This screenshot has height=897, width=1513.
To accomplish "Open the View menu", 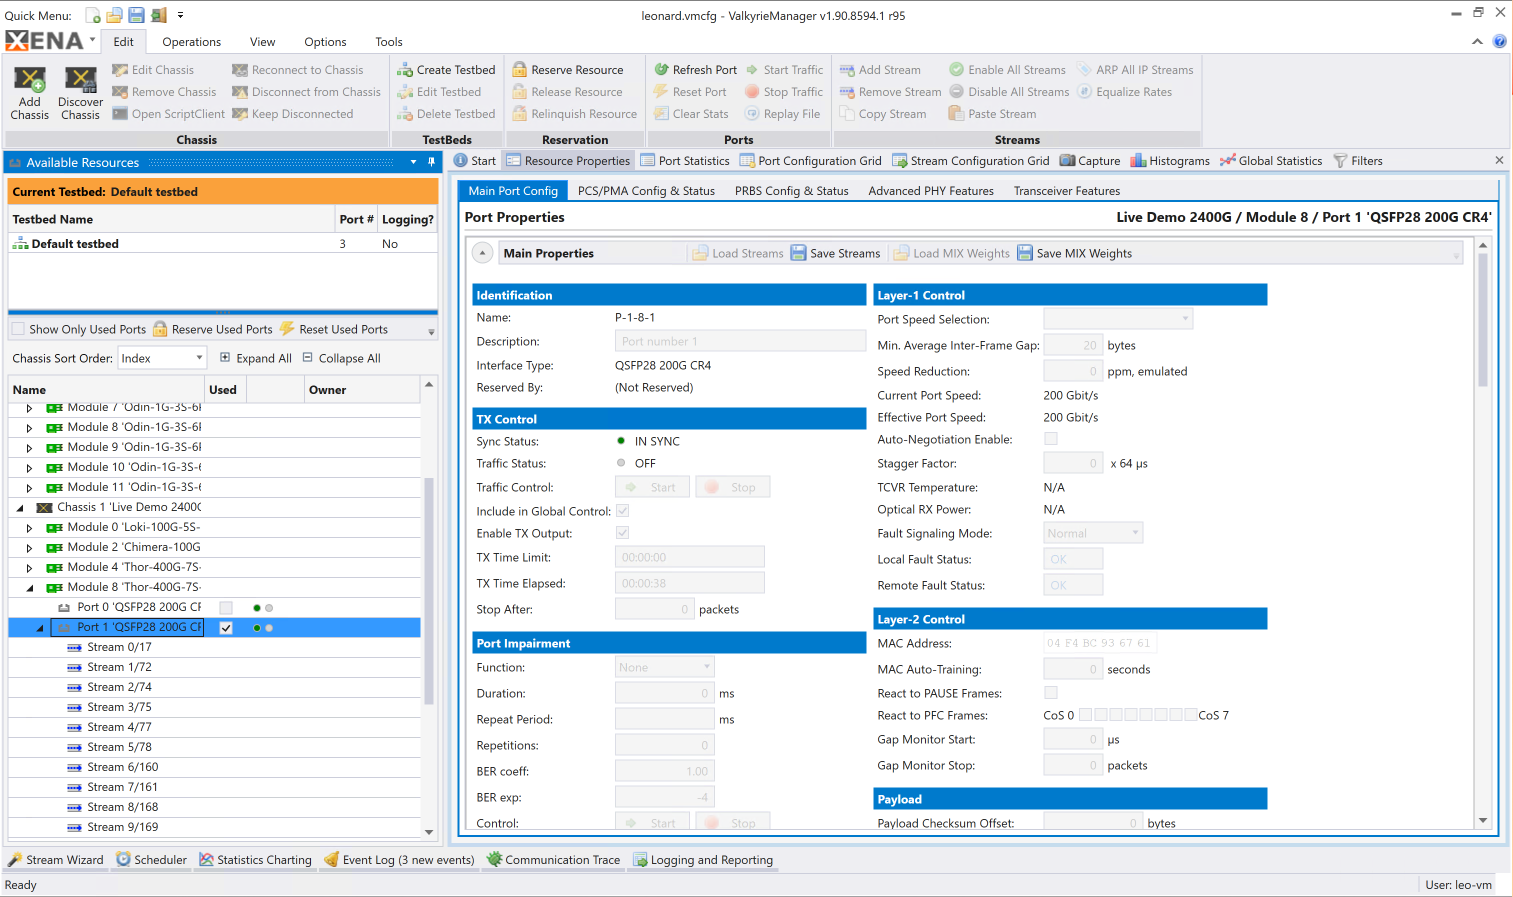I will click(x=262, y=42).
